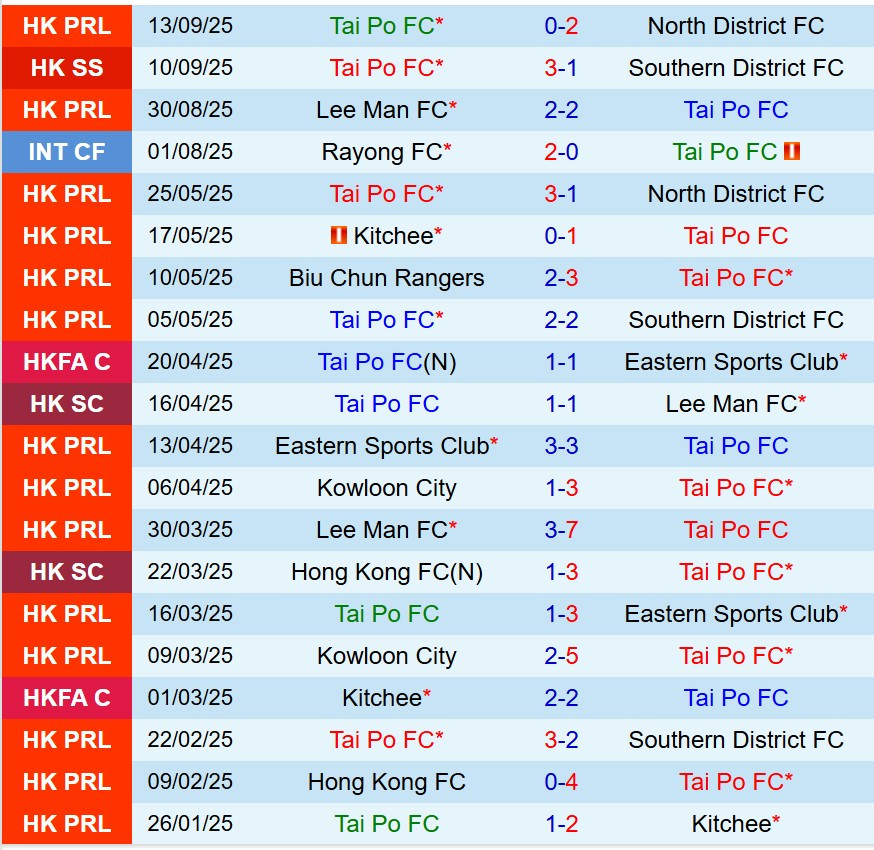Open Rayong FC team link
The width and height of the screenshot is (874, 850).
[x=381, y=152]
